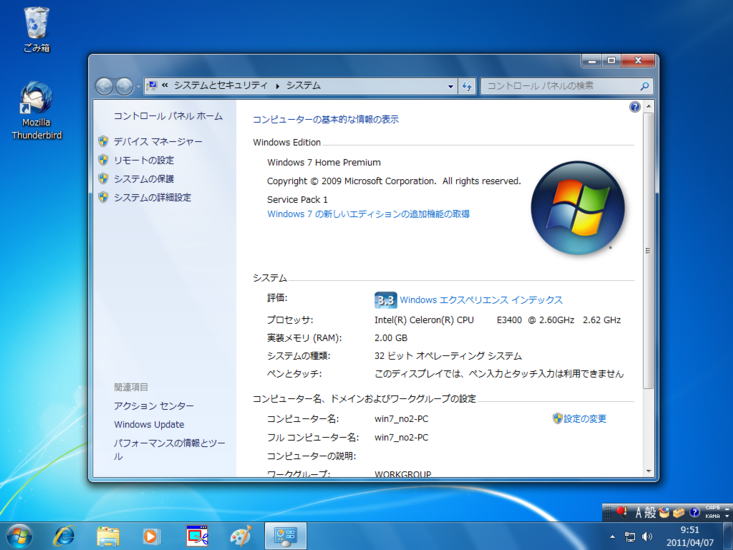Open Windows Update link in sidebar

pyautogui.click(x=149, y=424)
